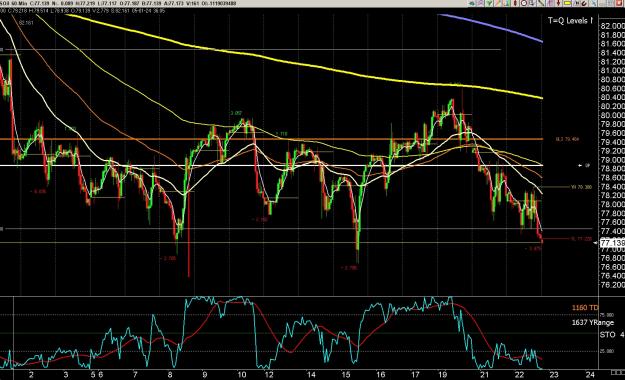Click the 1637 YRange label

click(x=593, y=322)
